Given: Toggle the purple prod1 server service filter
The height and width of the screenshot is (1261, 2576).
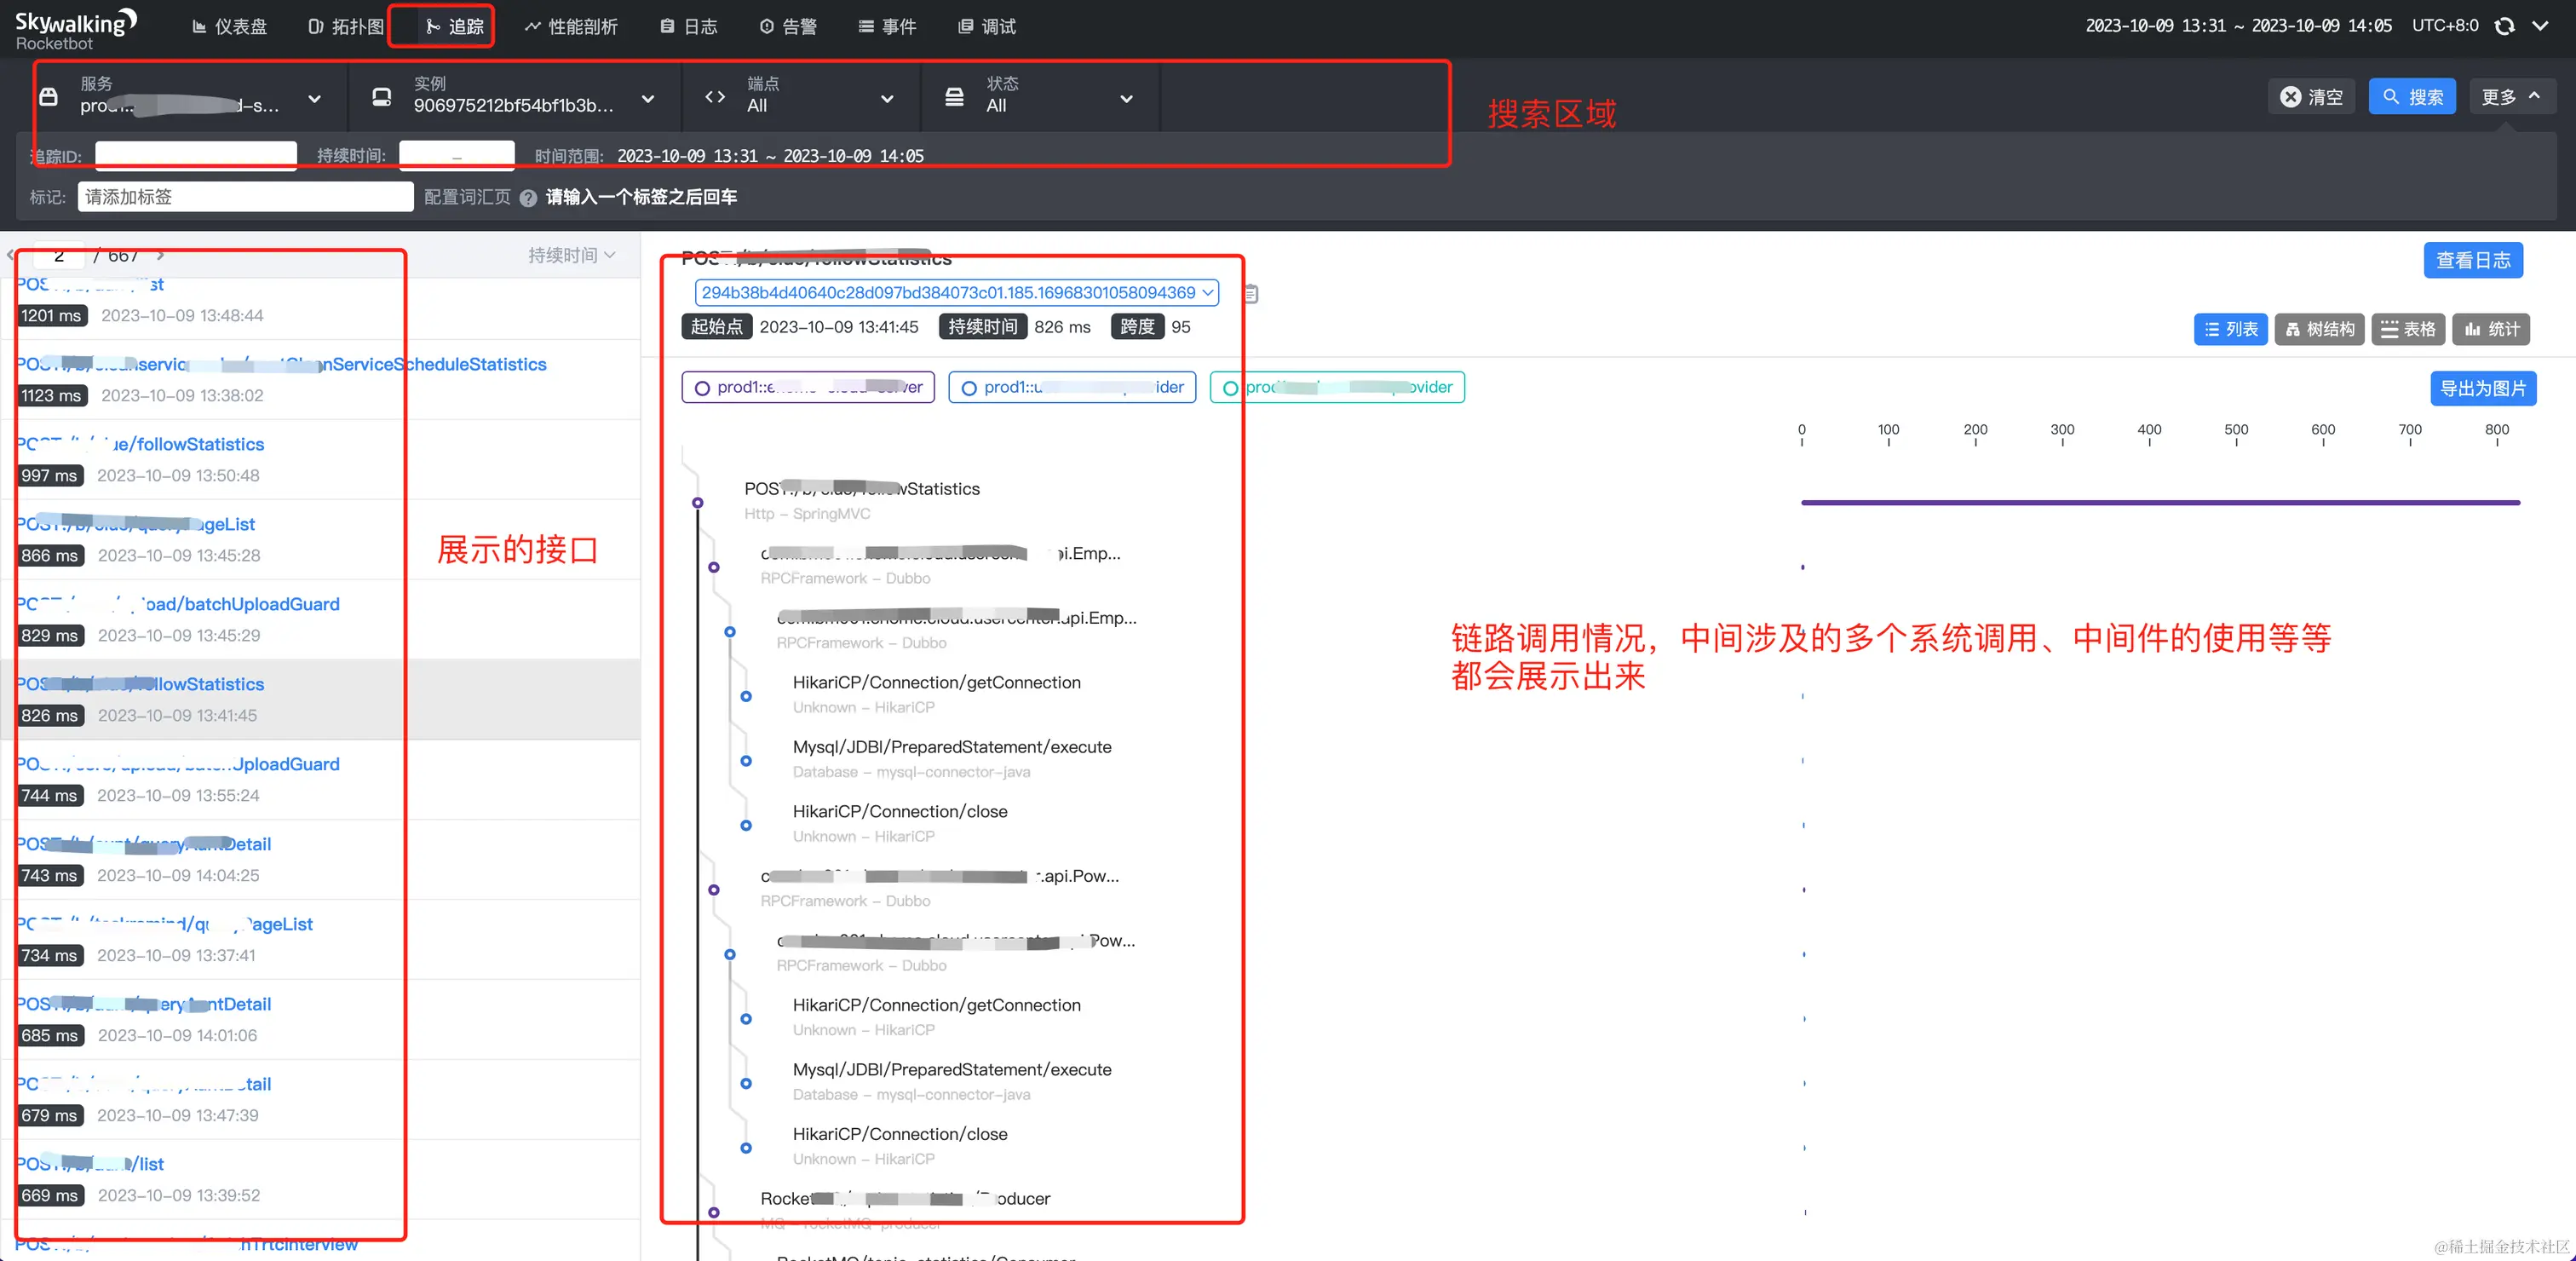Looking at the screenshot, I should pyautogui.click(x=808, y=387).
